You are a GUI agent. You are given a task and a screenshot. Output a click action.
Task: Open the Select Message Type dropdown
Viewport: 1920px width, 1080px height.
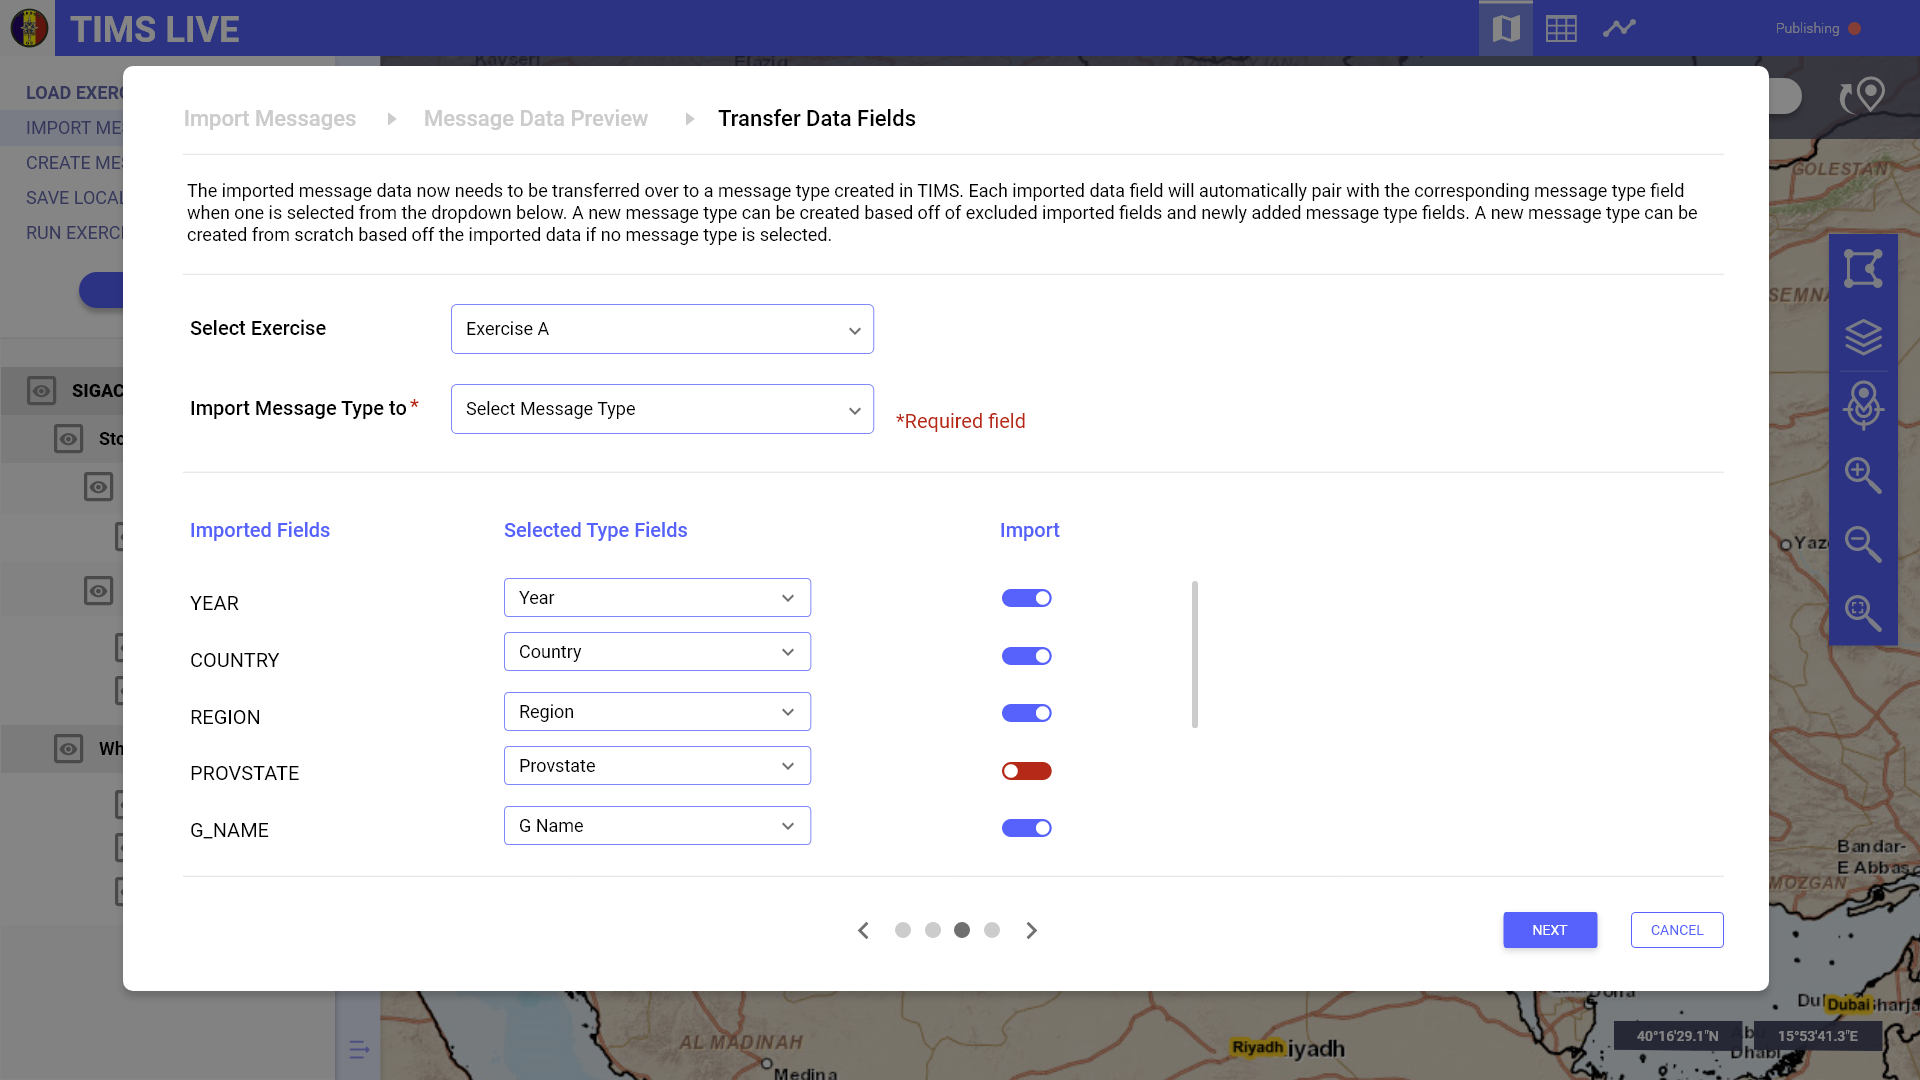click(661, 408)
